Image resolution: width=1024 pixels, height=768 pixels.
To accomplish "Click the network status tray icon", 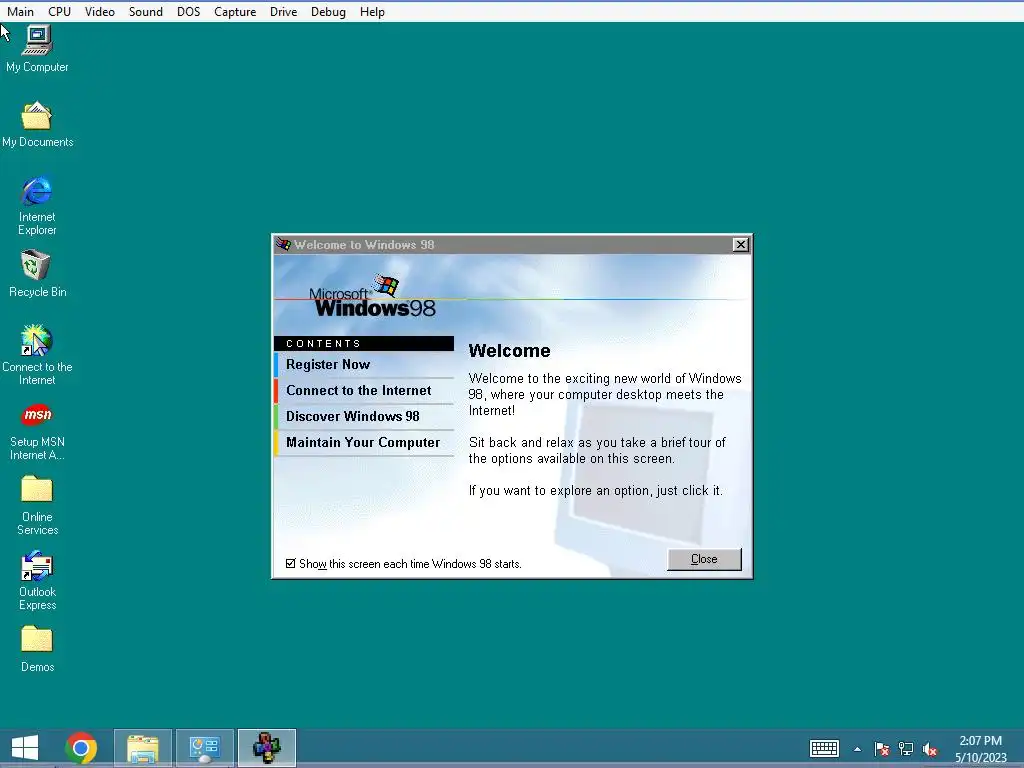I will pyautogui.click(x=906, y=749).
